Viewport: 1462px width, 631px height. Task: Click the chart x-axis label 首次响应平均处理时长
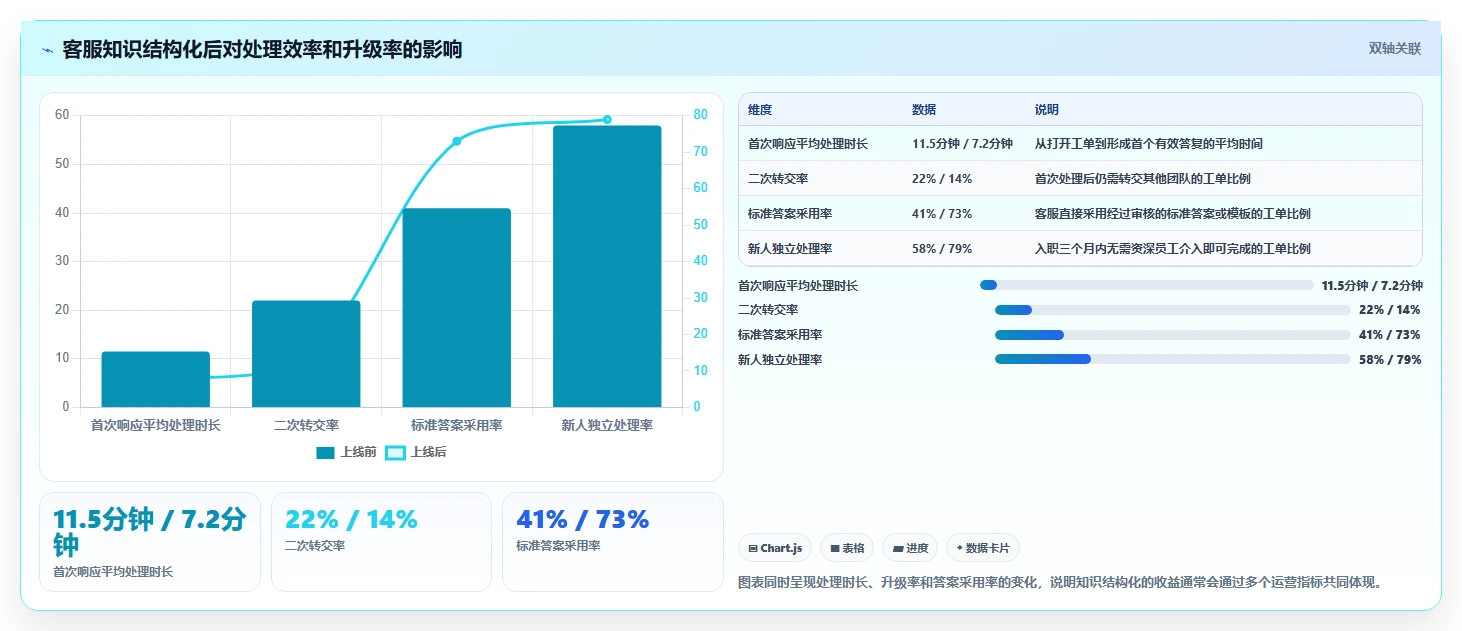[x=156, y=425]
